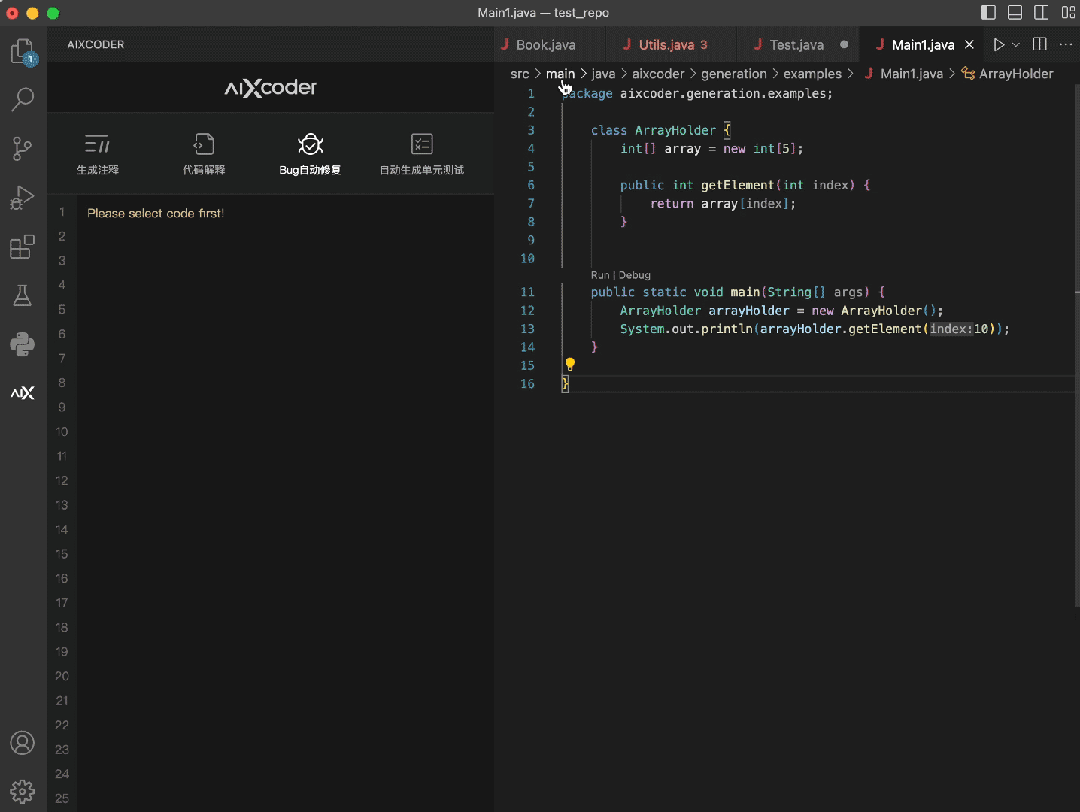Viewport: 1080px width, 812px height.
Task: Click the aiXcoder logo header
Action: 271,87
